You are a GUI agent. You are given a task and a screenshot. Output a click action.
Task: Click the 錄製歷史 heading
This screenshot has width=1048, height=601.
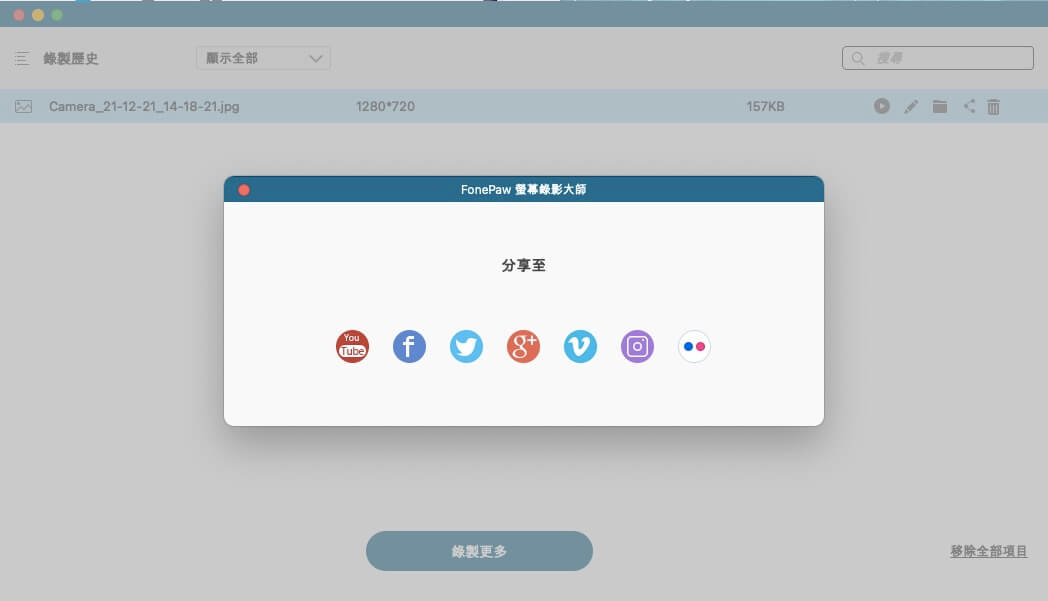71,59
